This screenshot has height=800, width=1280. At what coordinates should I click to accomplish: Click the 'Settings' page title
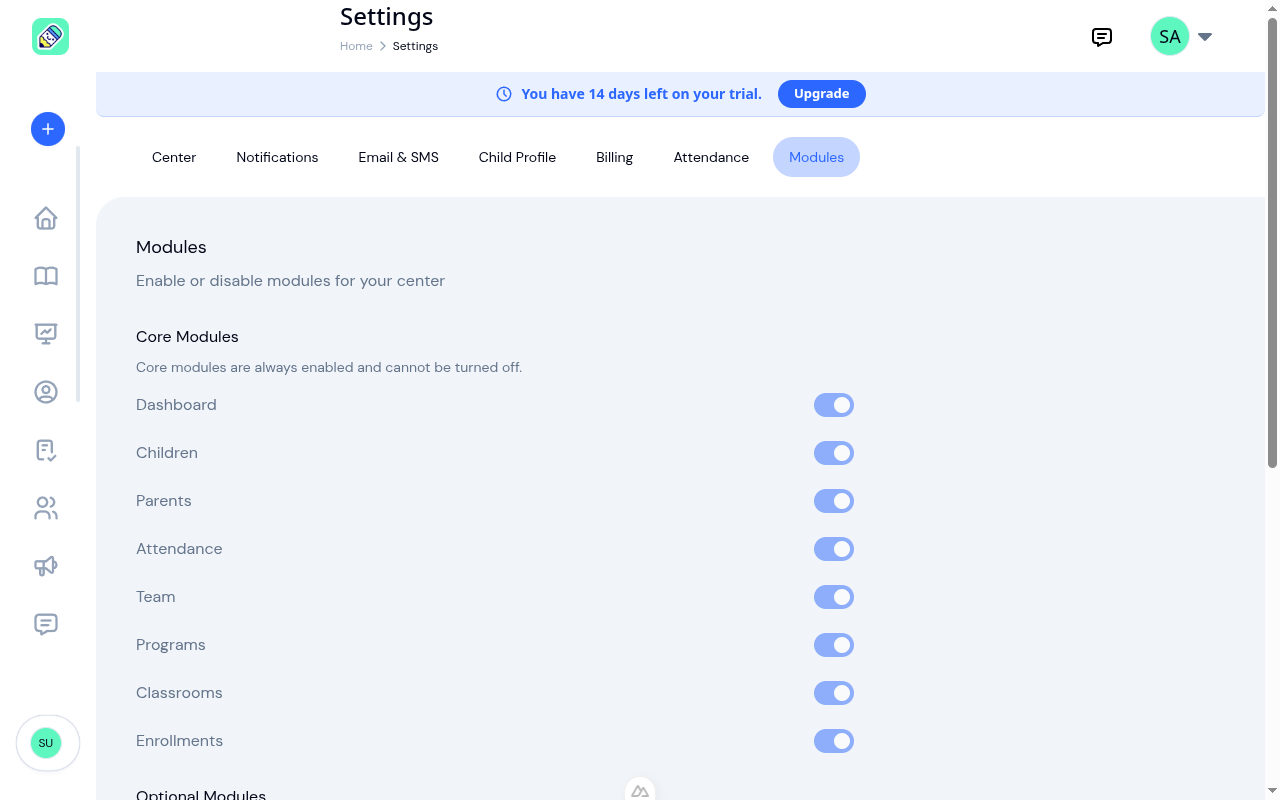point(387,17)
